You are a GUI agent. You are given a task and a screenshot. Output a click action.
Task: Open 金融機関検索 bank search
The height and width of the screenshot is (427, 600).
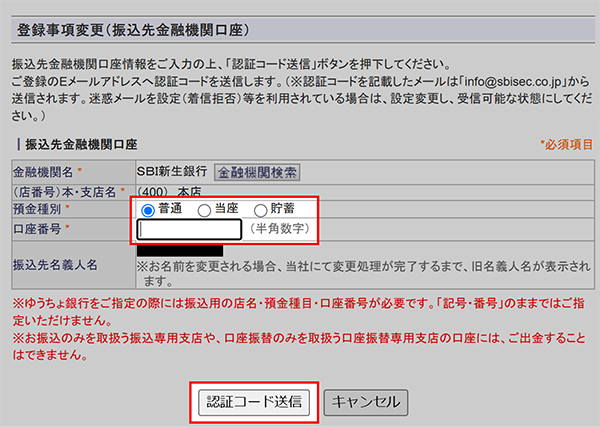click(258, 172)
